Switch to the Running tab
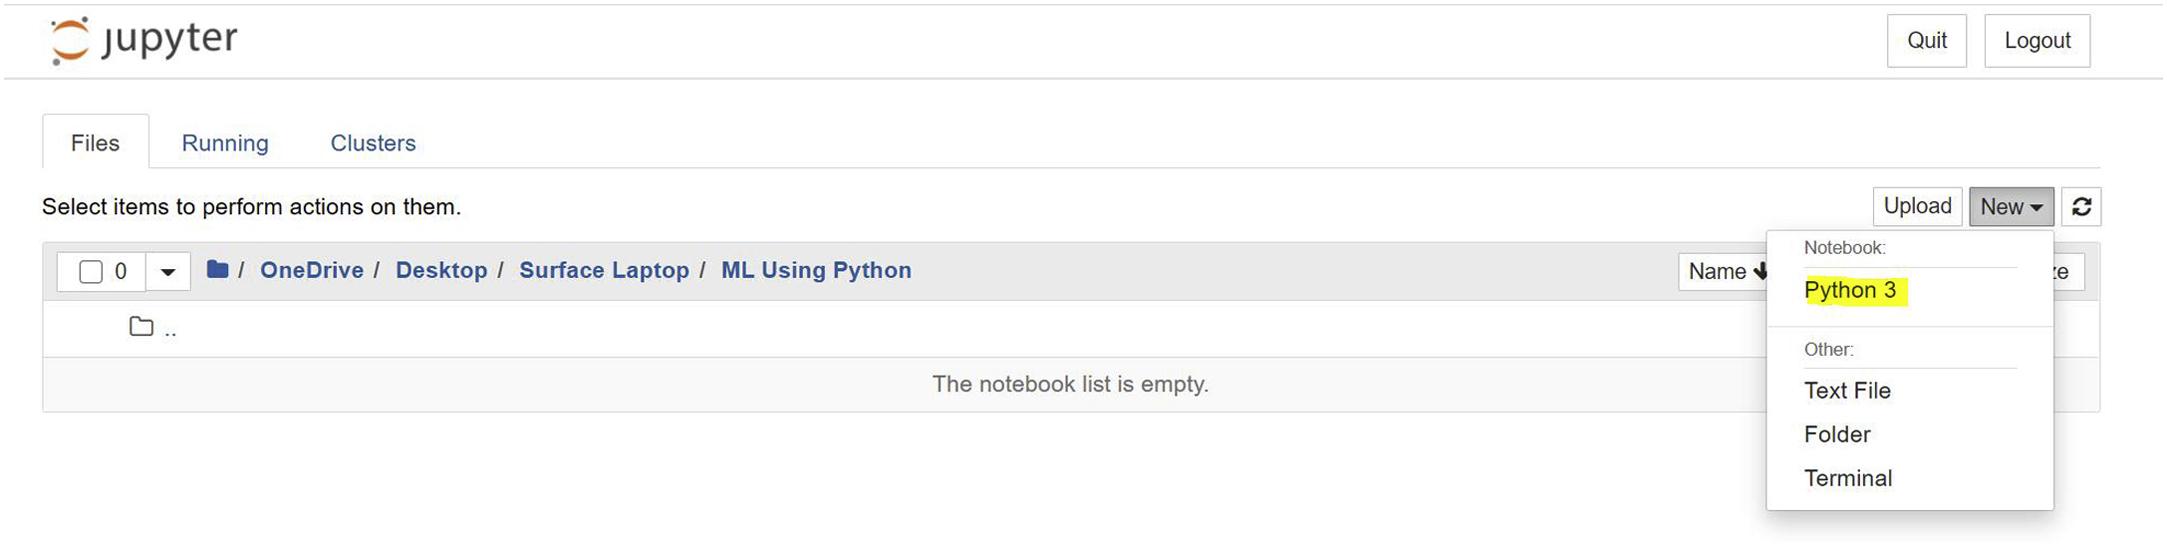Image resolution: width=2167 pixels, height=552 pixels. pos(225,143)
